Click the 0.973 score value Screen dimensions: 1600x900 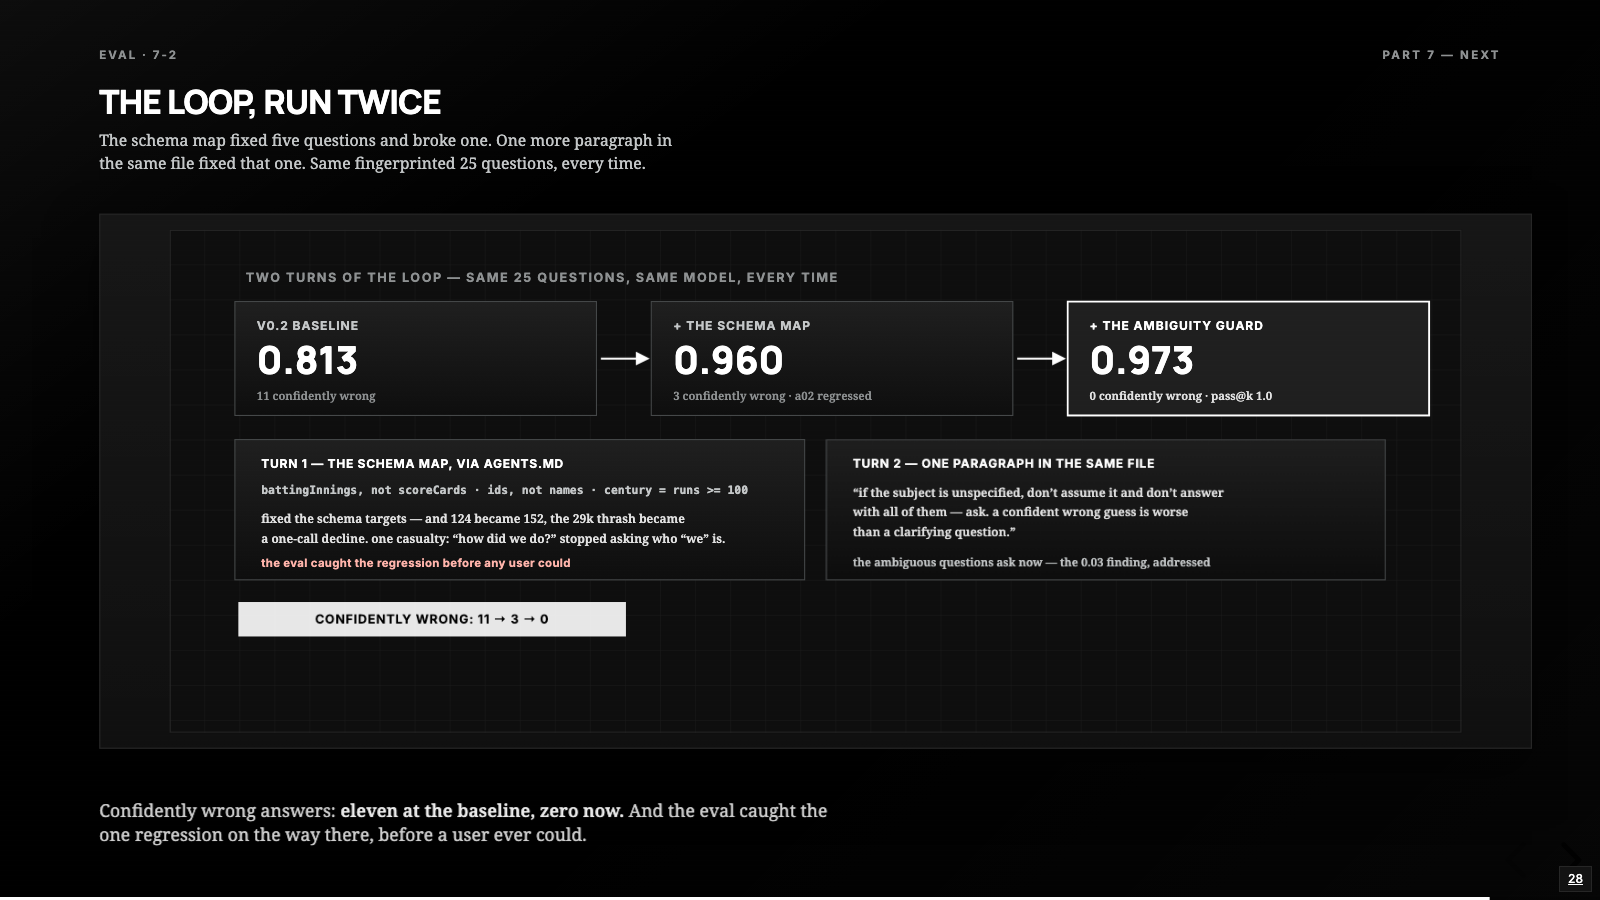tap(1142, 360)
